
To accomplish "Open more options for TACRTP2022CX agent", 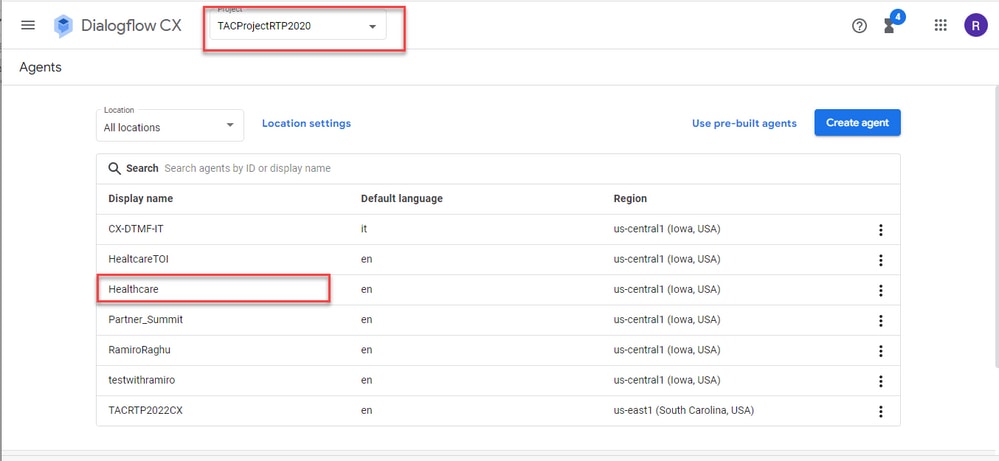I will coord(880,411).
